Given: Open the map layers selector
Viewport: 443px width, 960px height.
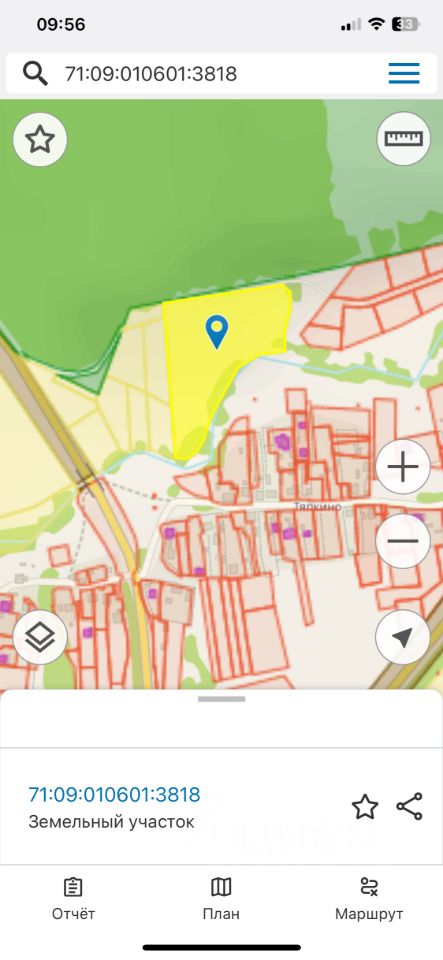Looking at the screenshot, I should (40, 637).
